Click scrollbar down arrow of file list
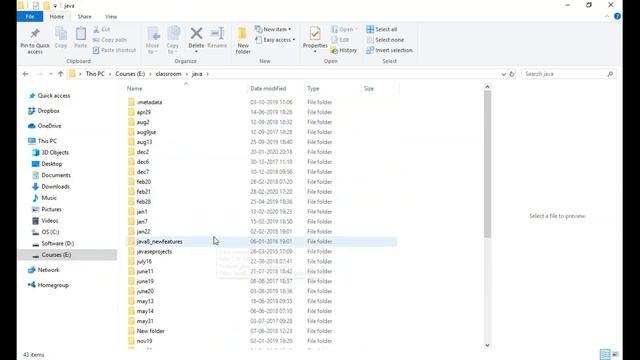Image resolution: width=640 pixels, height=360 pixels. pyautogui.click(x=487, y=345)
